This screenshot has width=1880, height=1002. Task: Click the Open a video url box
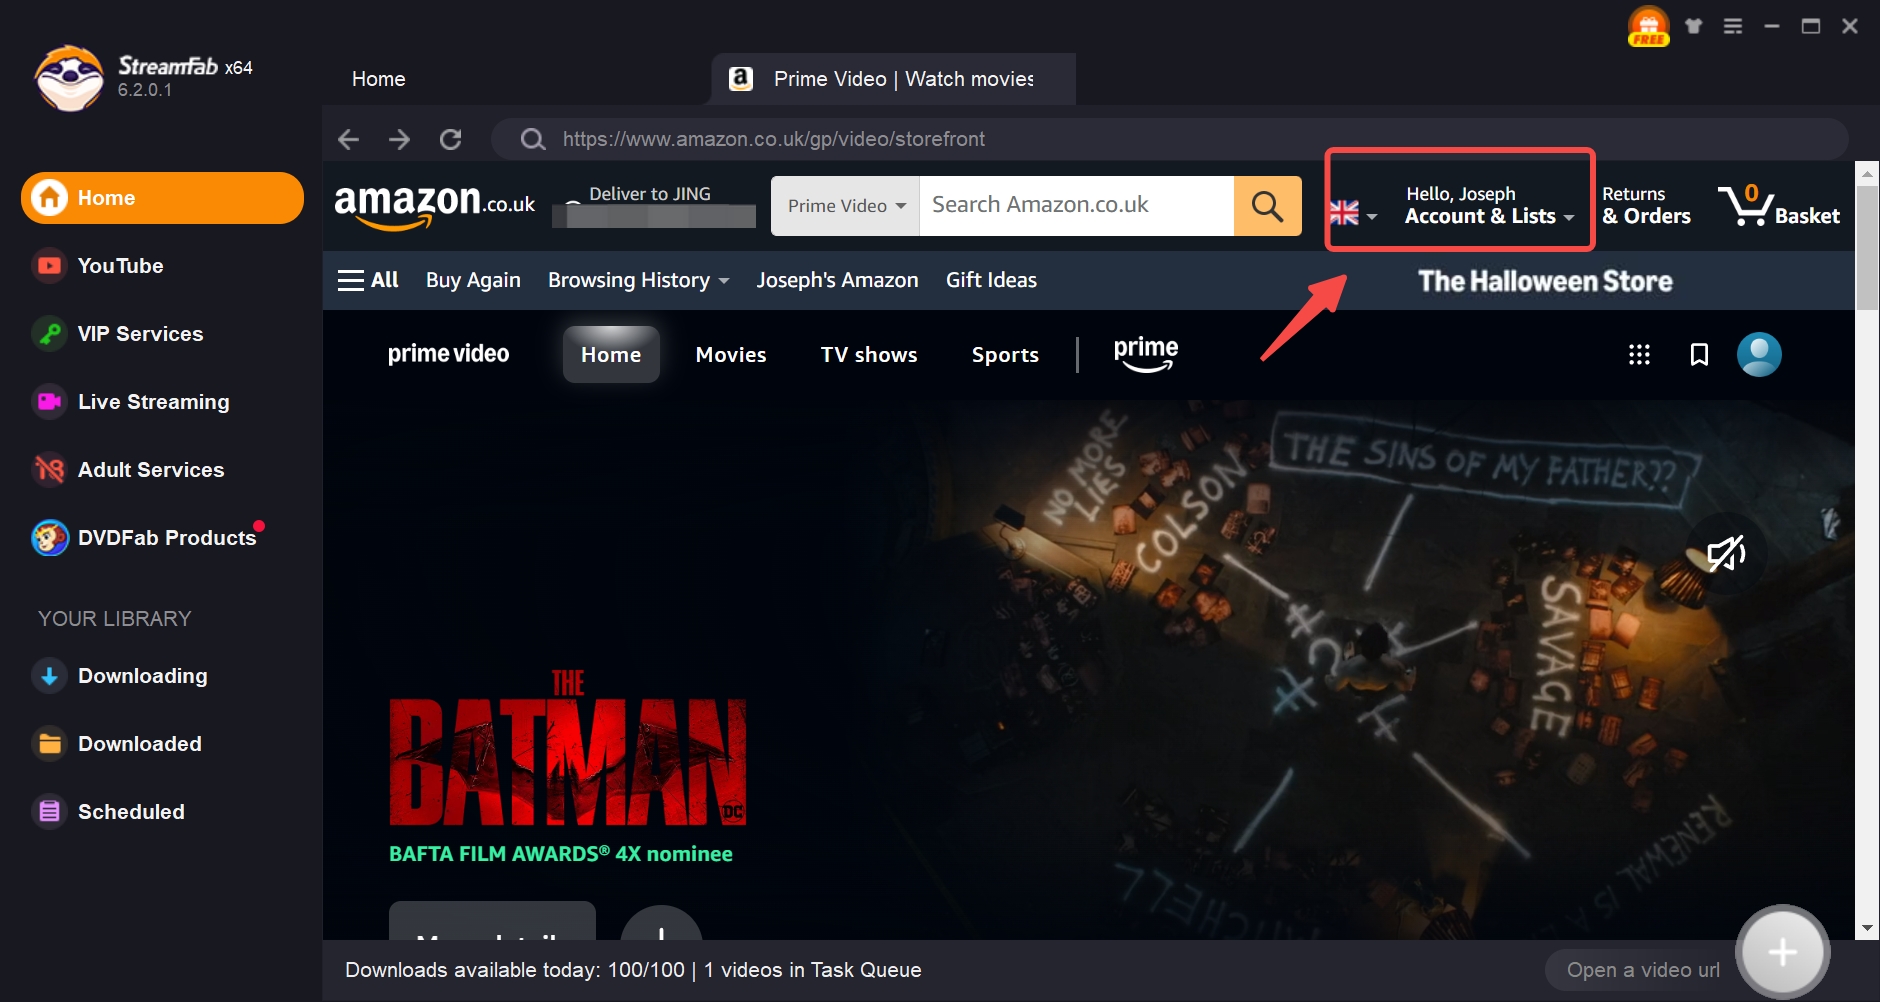(1642, 970)
